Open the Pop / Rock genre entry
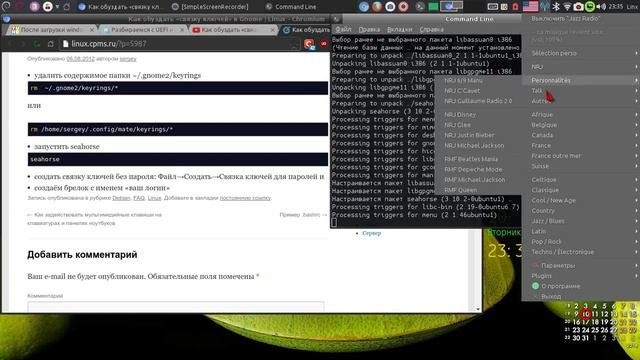640x360 pixels. 581,242
